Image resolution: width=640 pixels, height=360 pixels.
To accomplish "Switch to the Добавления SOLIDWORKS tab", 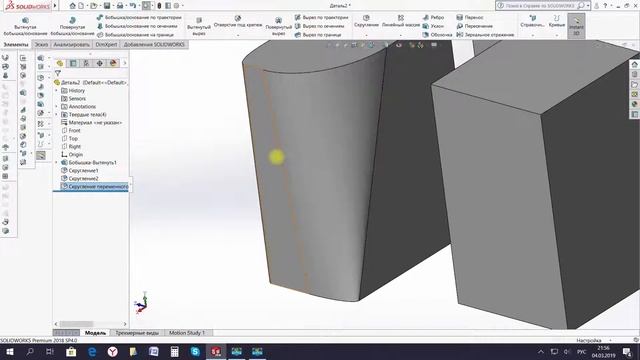I will pyautogui.click(x=154, y=44).
